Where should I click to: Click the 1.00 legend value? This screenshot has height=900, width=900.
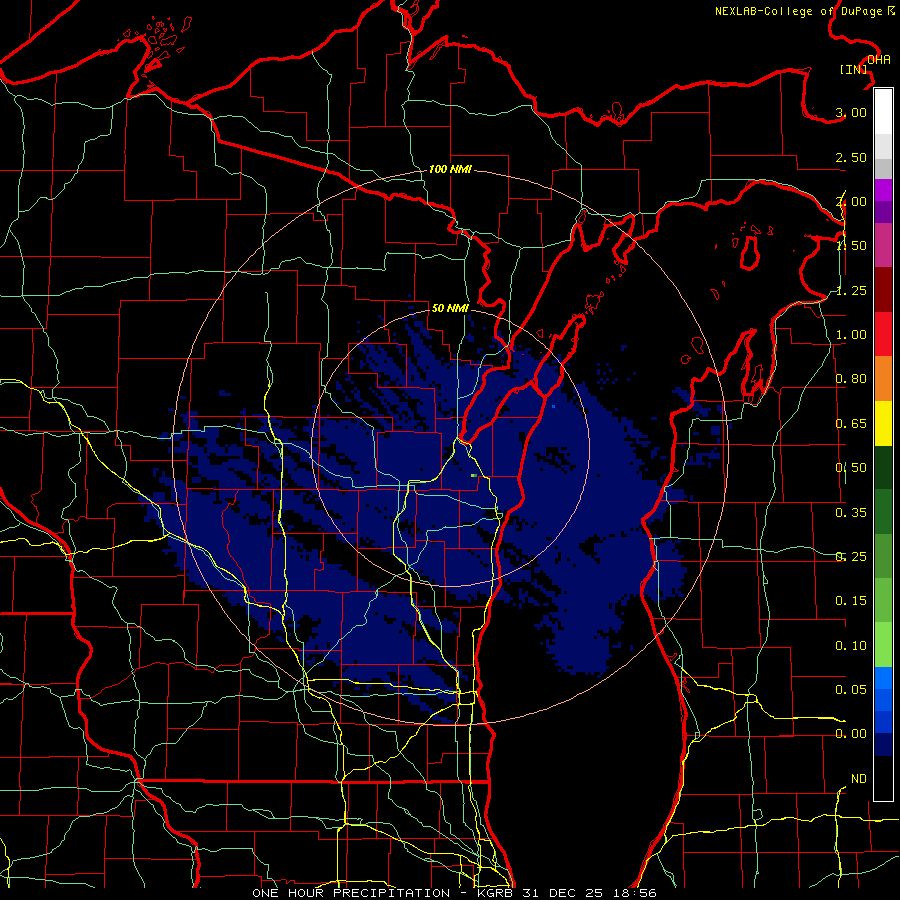pyautogui.click(x=851, y=335)
